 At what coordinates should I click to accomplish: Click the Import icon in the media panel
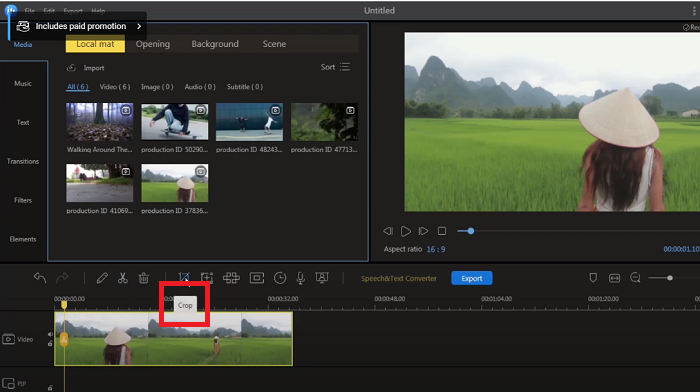[71, 68]
